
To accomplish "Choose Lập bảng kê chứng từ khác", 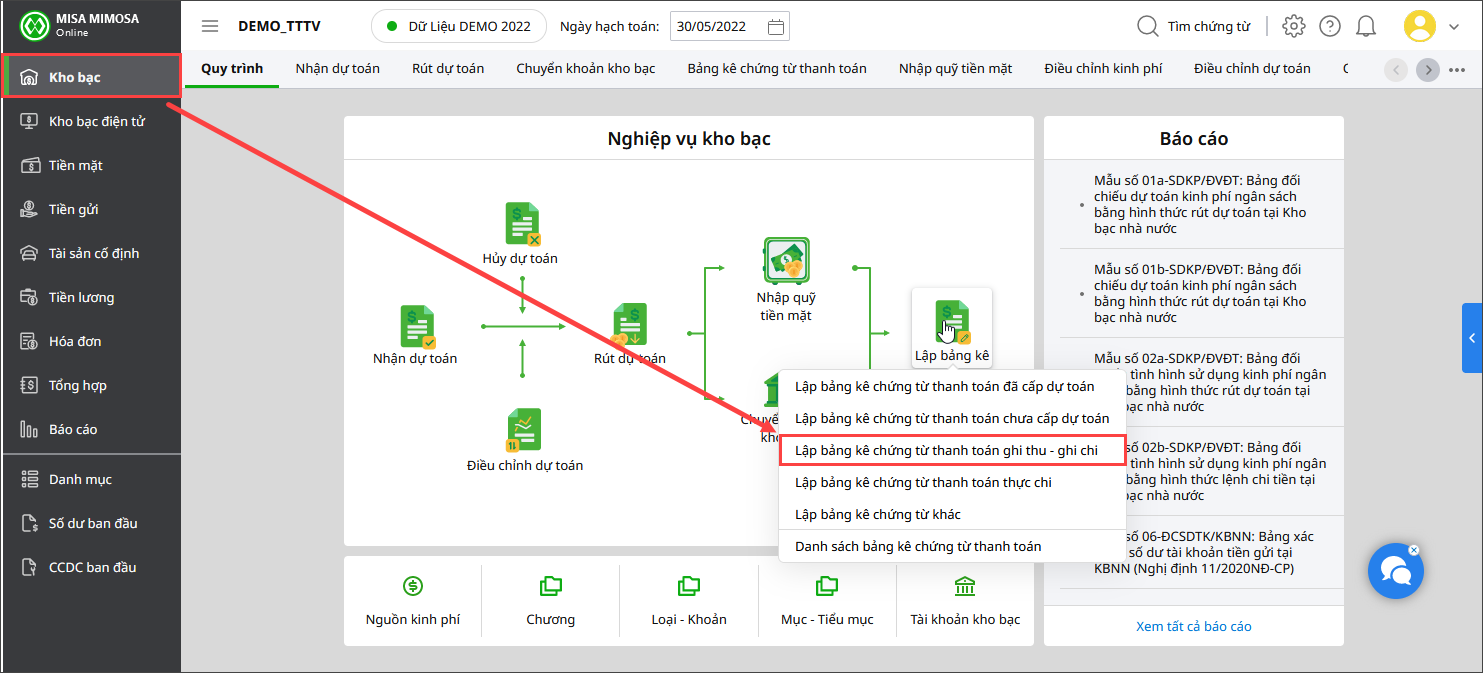I will pyautogui.click(x=952, y=515).
